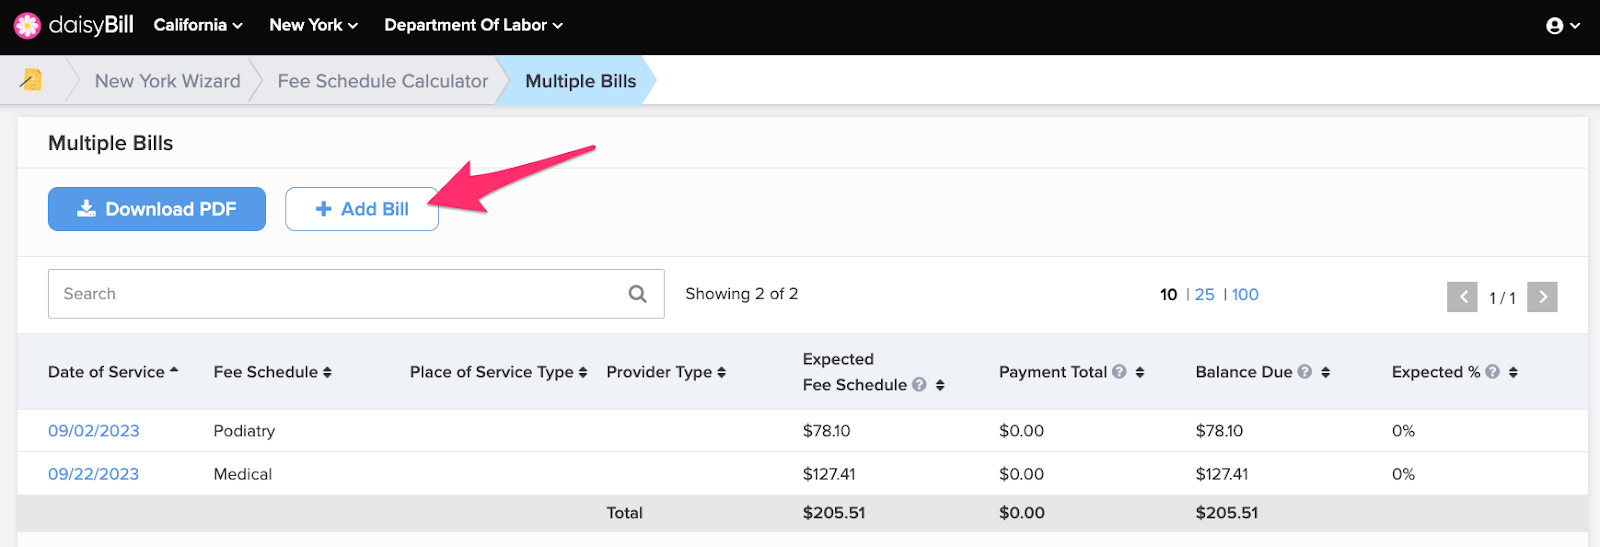1600x547 pixels.
Task: Focus the Search input field
Action: [356, 294]
